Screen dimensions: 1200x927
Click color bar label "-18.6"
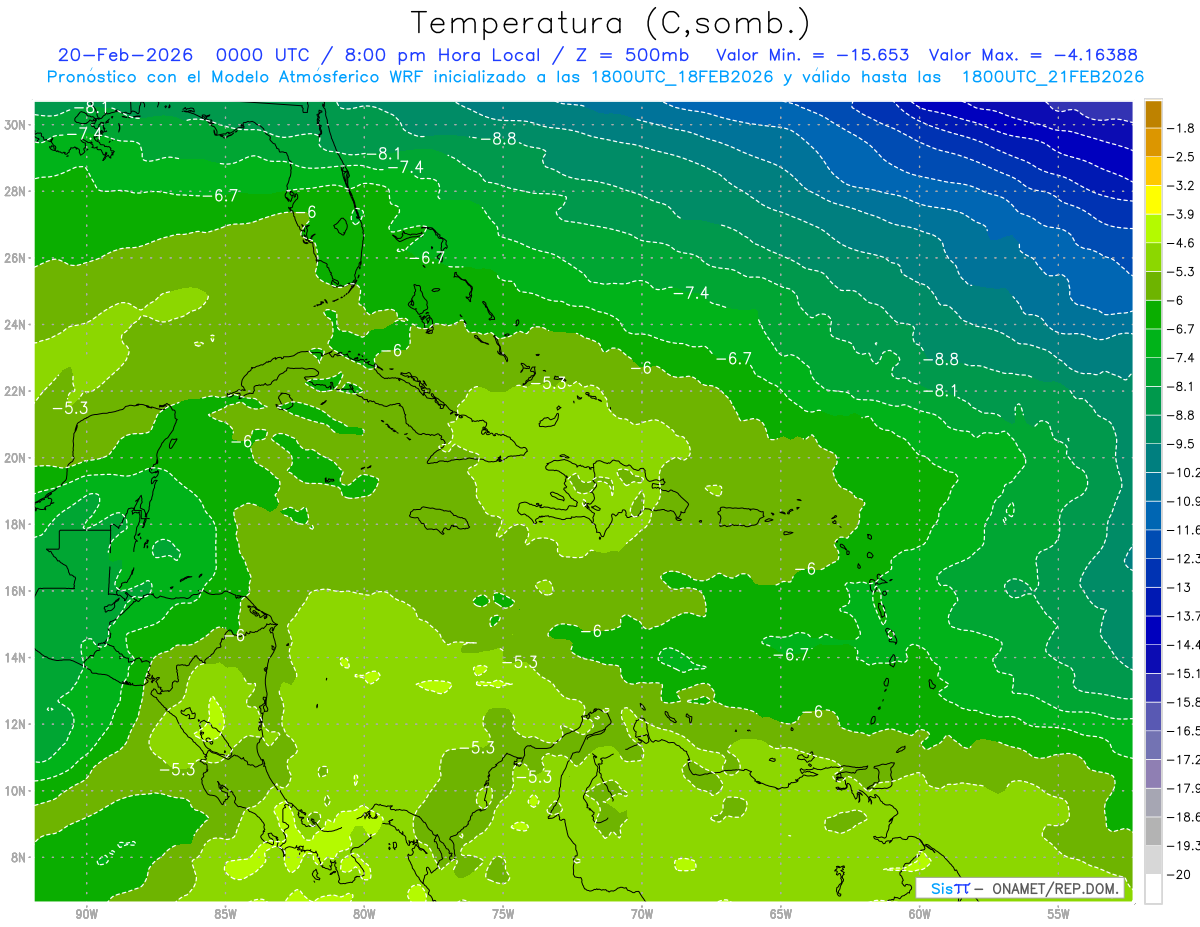pyautogui.click(x=1183, y=817)
